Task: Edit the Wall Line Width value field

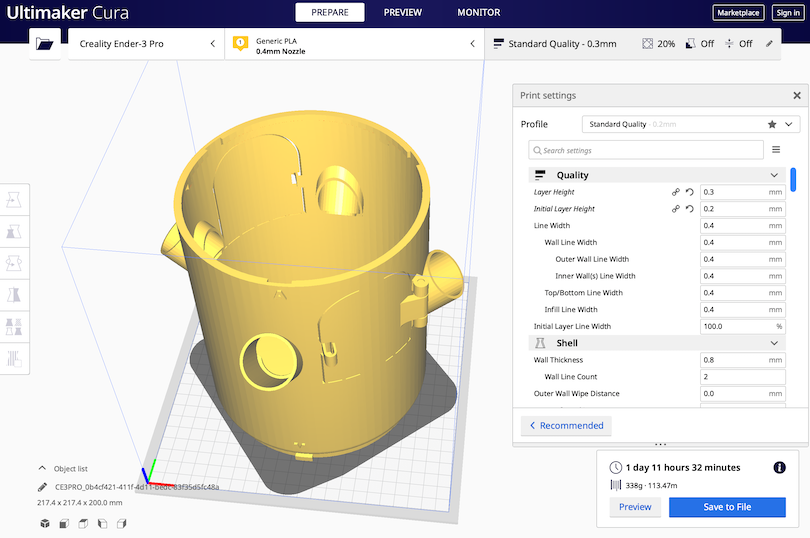Action: (x=742, y=242)
